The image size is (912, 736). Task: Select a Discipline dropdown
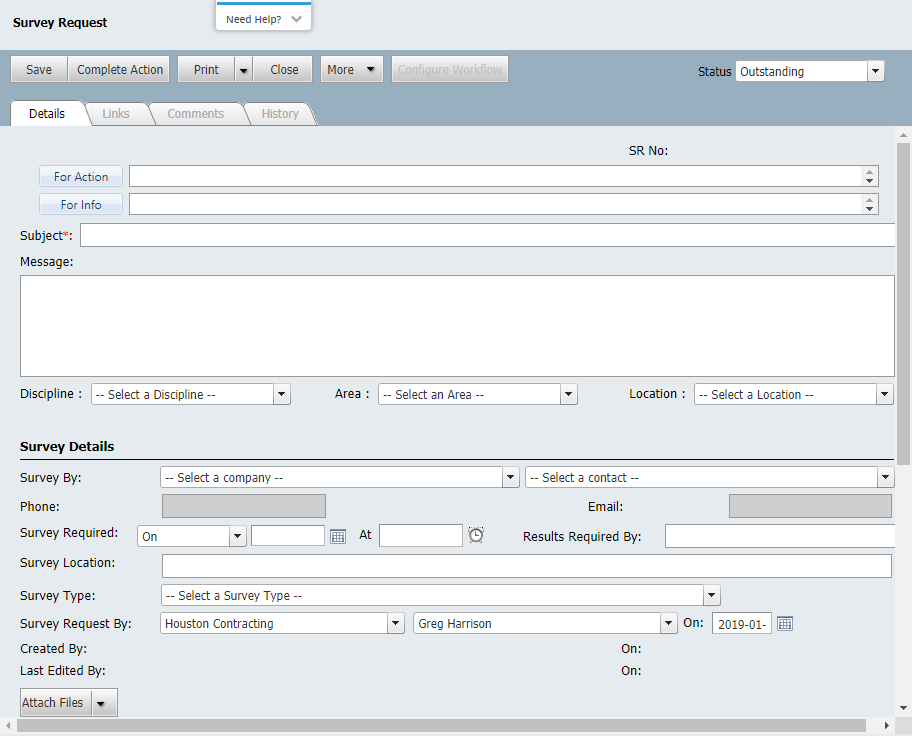tap(191, 394)
